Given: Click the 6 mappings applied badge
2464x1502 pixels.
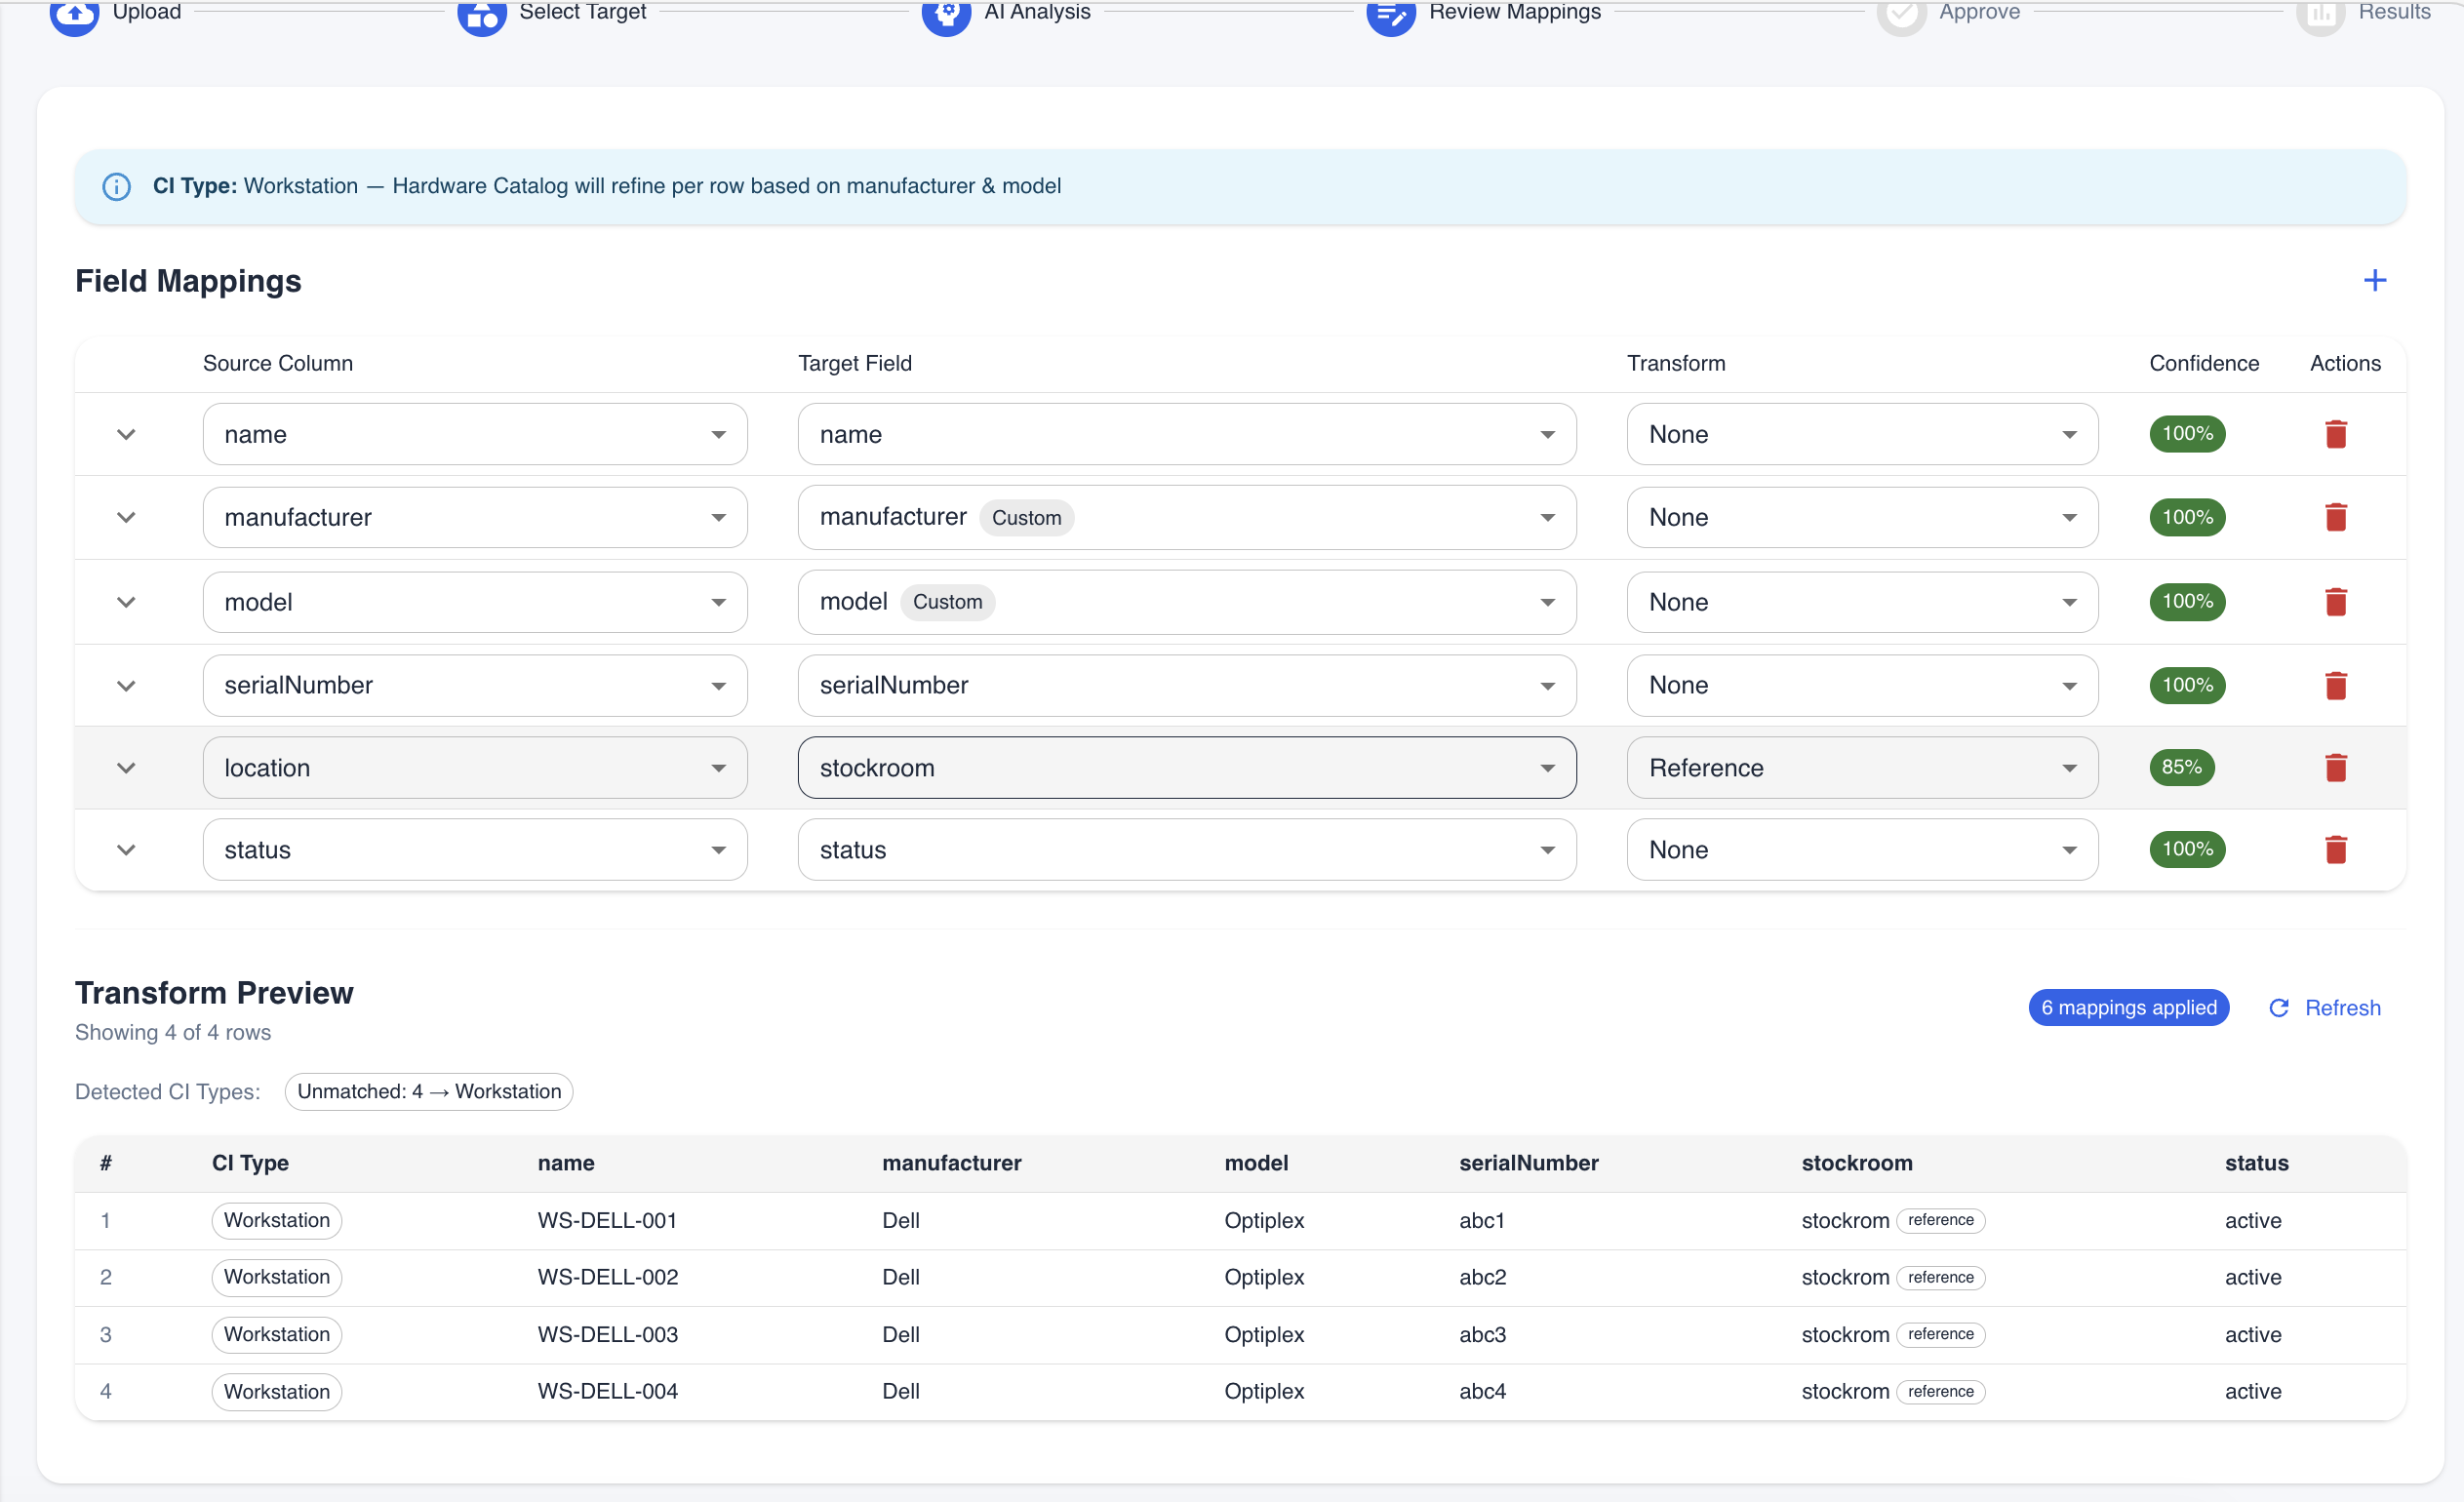Looking at the screenshot, I should [x=2128, y=1008].
